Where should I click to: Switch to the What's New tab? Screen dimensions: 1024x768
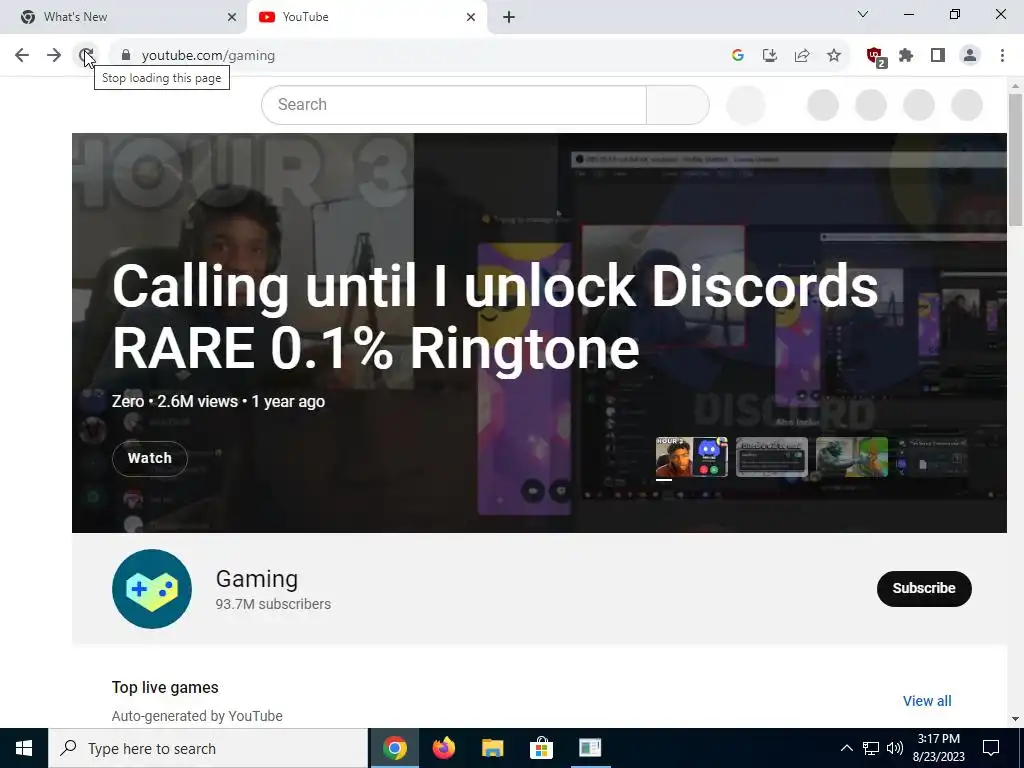pyautogui.click(x=124, y=17)
